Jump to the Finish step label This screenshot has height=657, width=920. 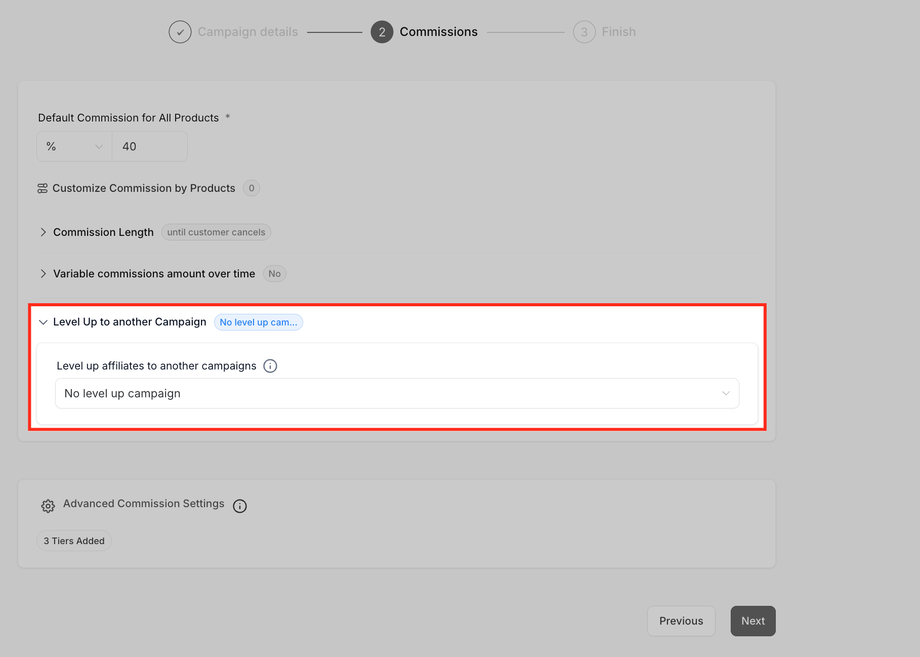point(618,32)
